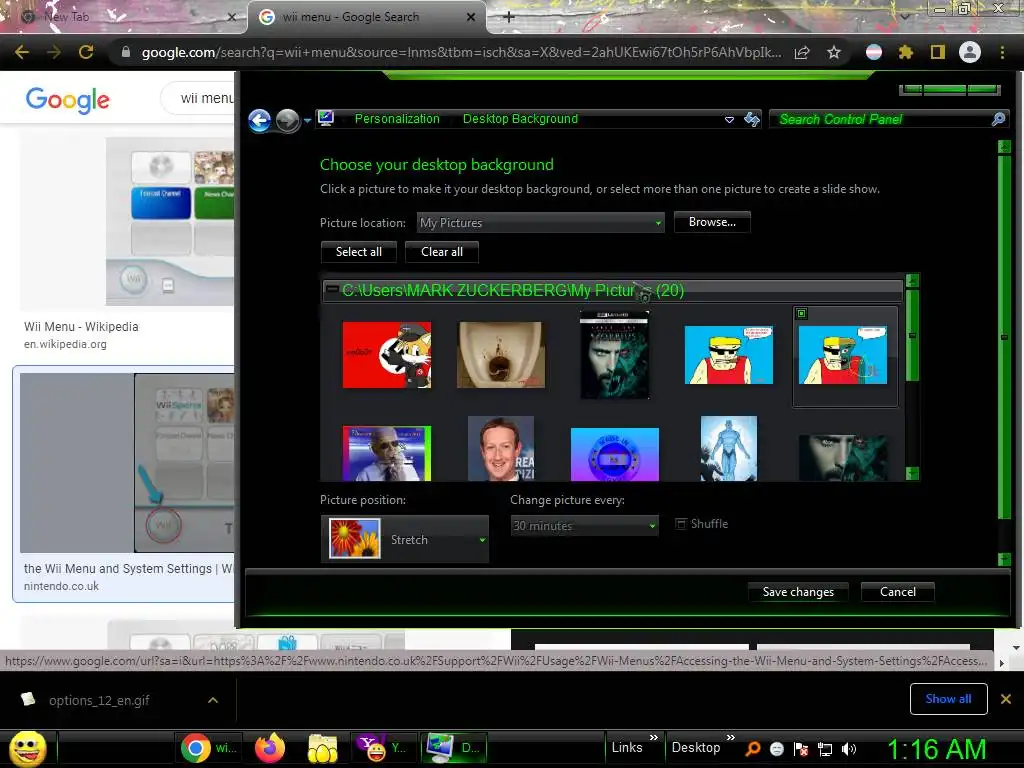
Task: Click the Control Panel search magnifier icon
Action: [999, 119]
